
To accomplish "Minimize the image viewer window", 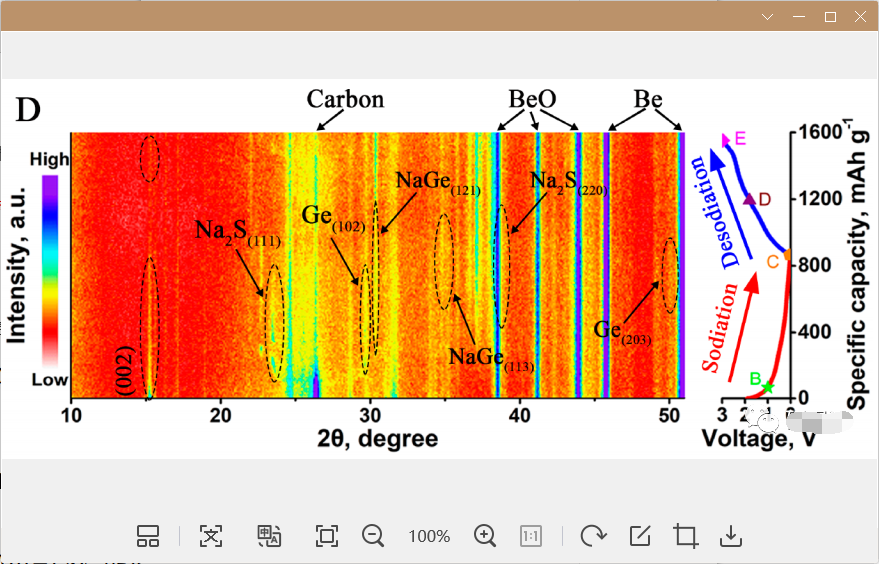I will (798, 17).
